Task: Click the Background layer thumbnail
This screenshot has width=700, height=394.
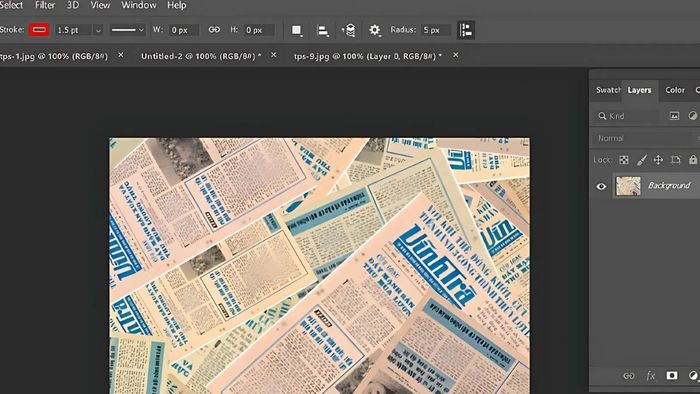Action: pyautogui.click(x=628, y=186)
